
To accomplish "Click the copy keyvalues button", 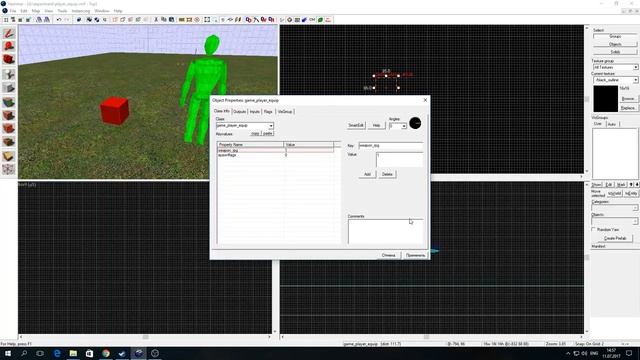I will (255, 133).
